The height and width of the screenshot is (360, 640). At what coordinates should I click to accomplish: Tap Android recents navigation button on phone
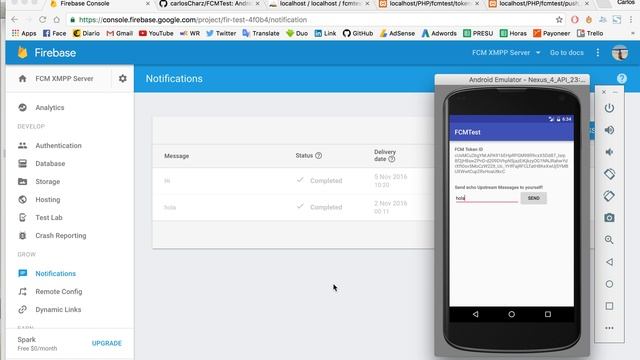[548, 314]
